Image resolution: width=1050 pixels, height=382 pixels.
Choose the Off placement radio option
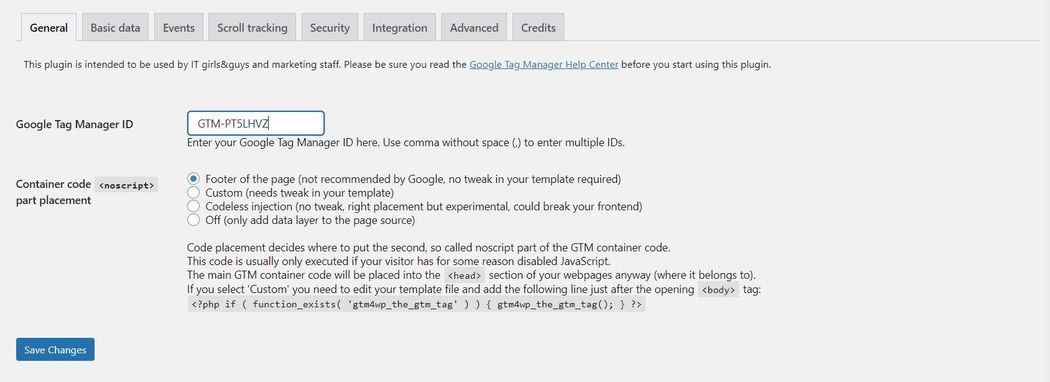(x=194, y=219)
